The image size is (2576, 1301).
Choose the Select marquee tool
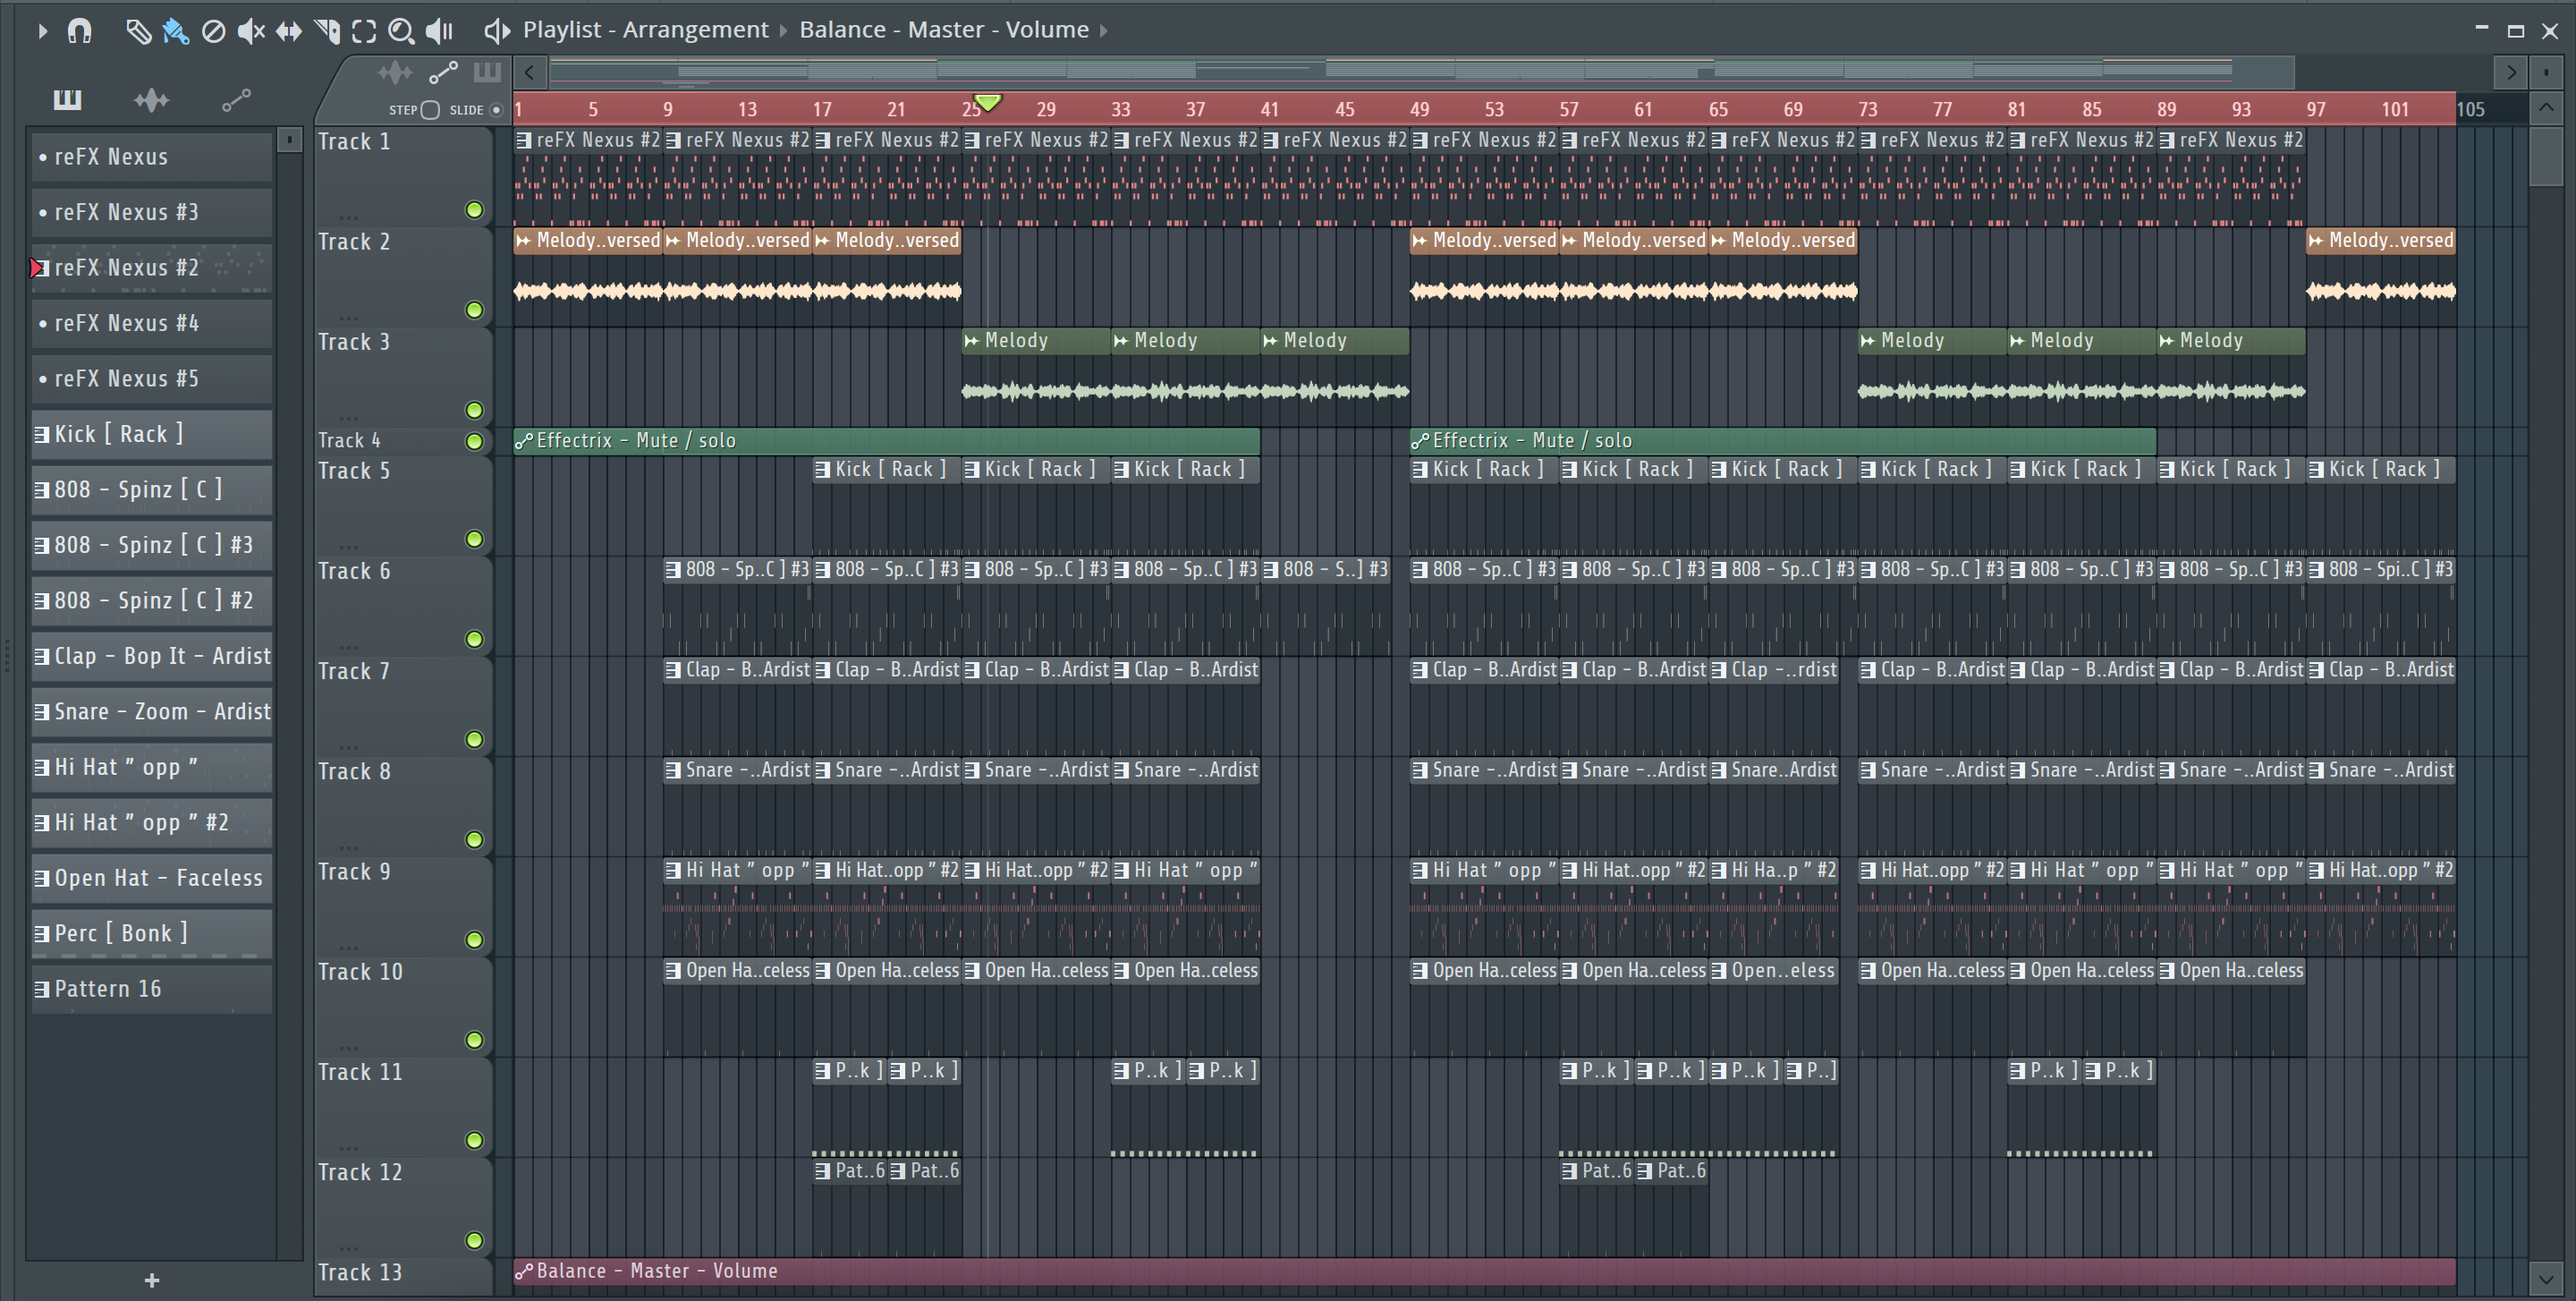coord(364,31)
